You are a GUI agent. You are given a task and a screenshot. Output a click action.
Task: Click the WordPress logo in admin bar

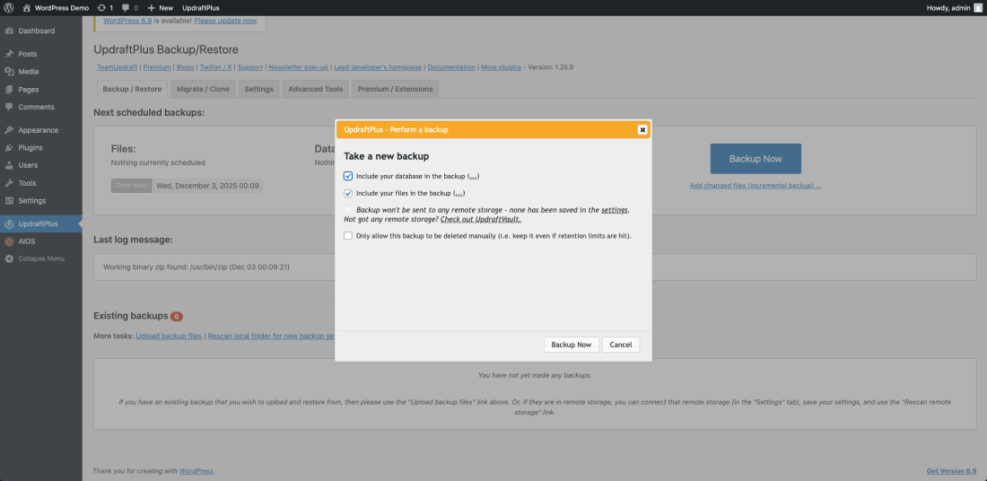click(9, 8)
